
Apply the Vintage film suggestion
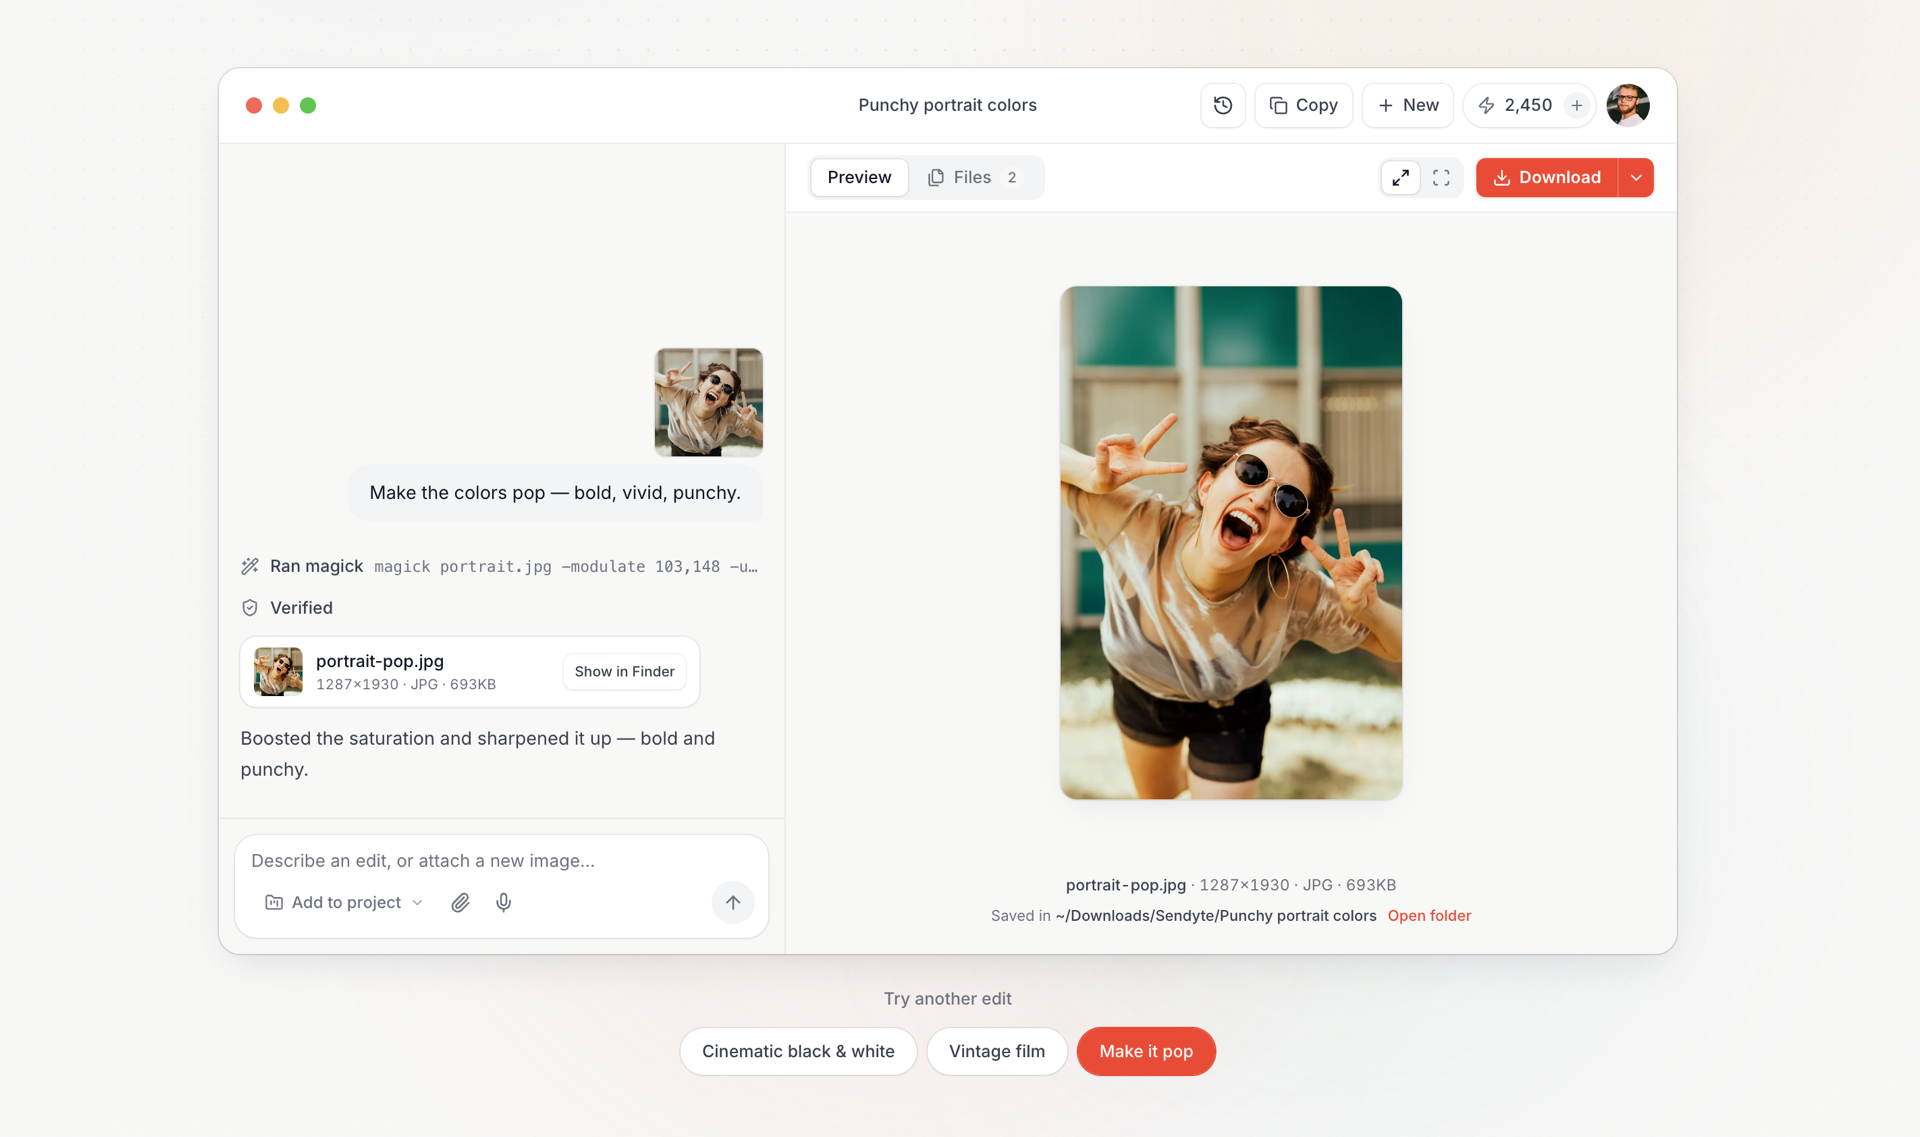coord(997,1051)
